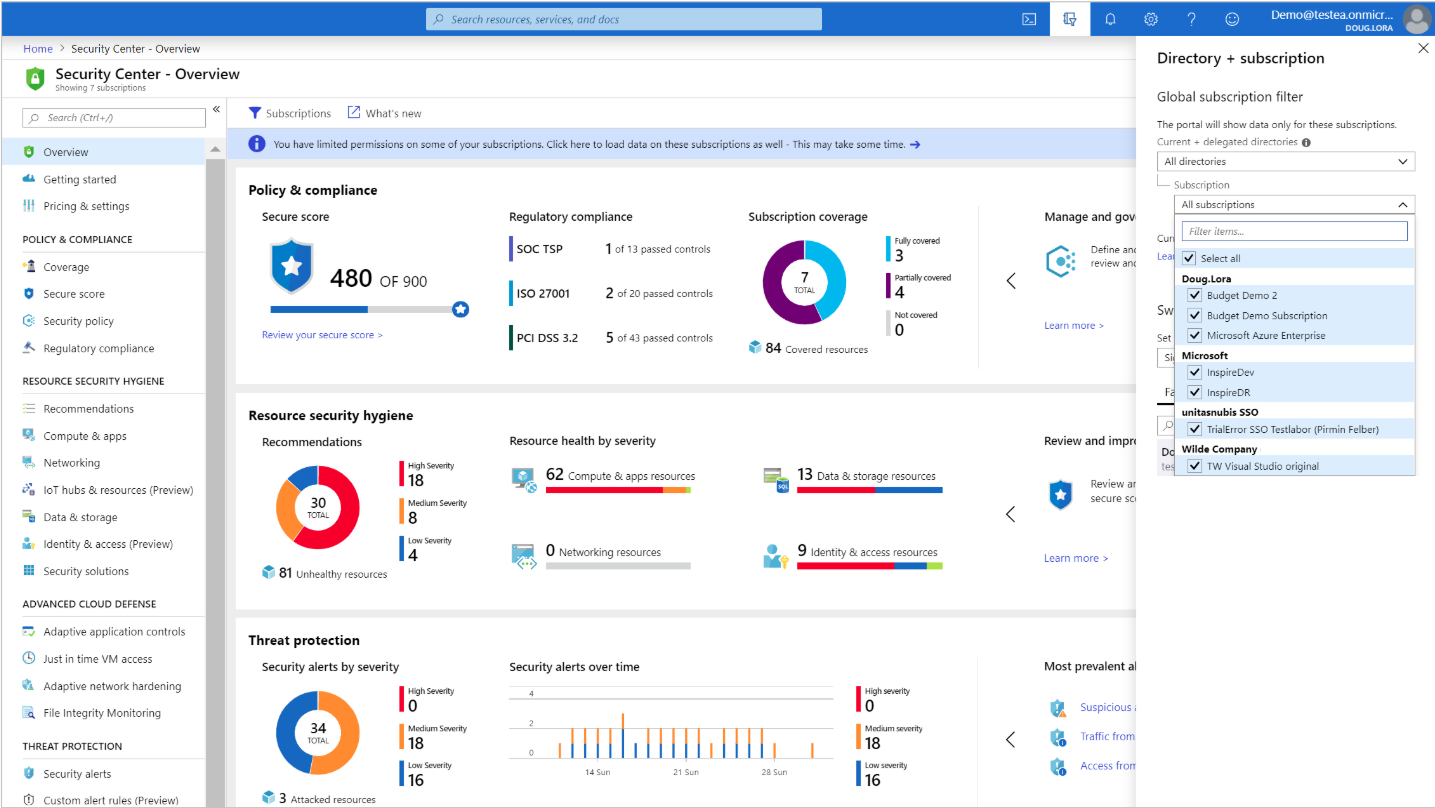Uncheck the InspireDR subscription
This screenshot has height=808, width=1435.
(1195, 393)
